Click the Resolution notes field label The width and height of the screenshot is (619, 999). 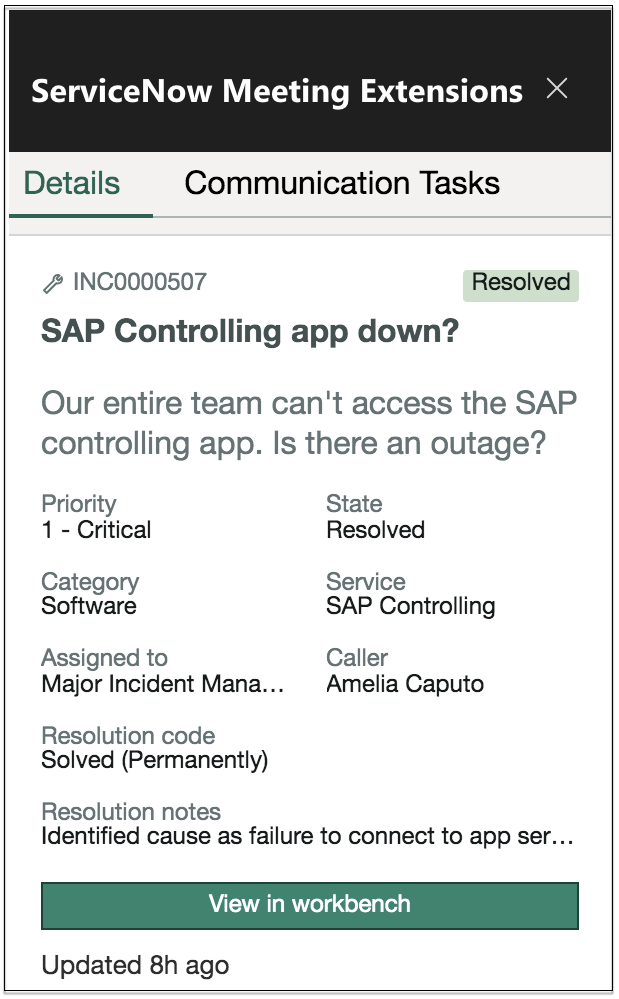pyautogui.click(x=131, y=812)
